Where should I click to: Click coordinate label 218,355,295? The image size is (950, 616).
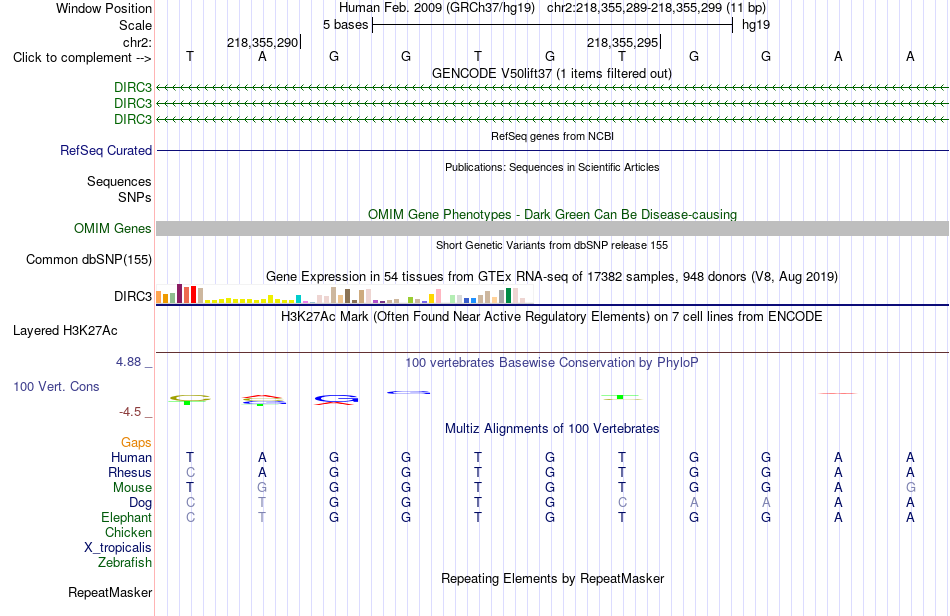coord(622,42)
